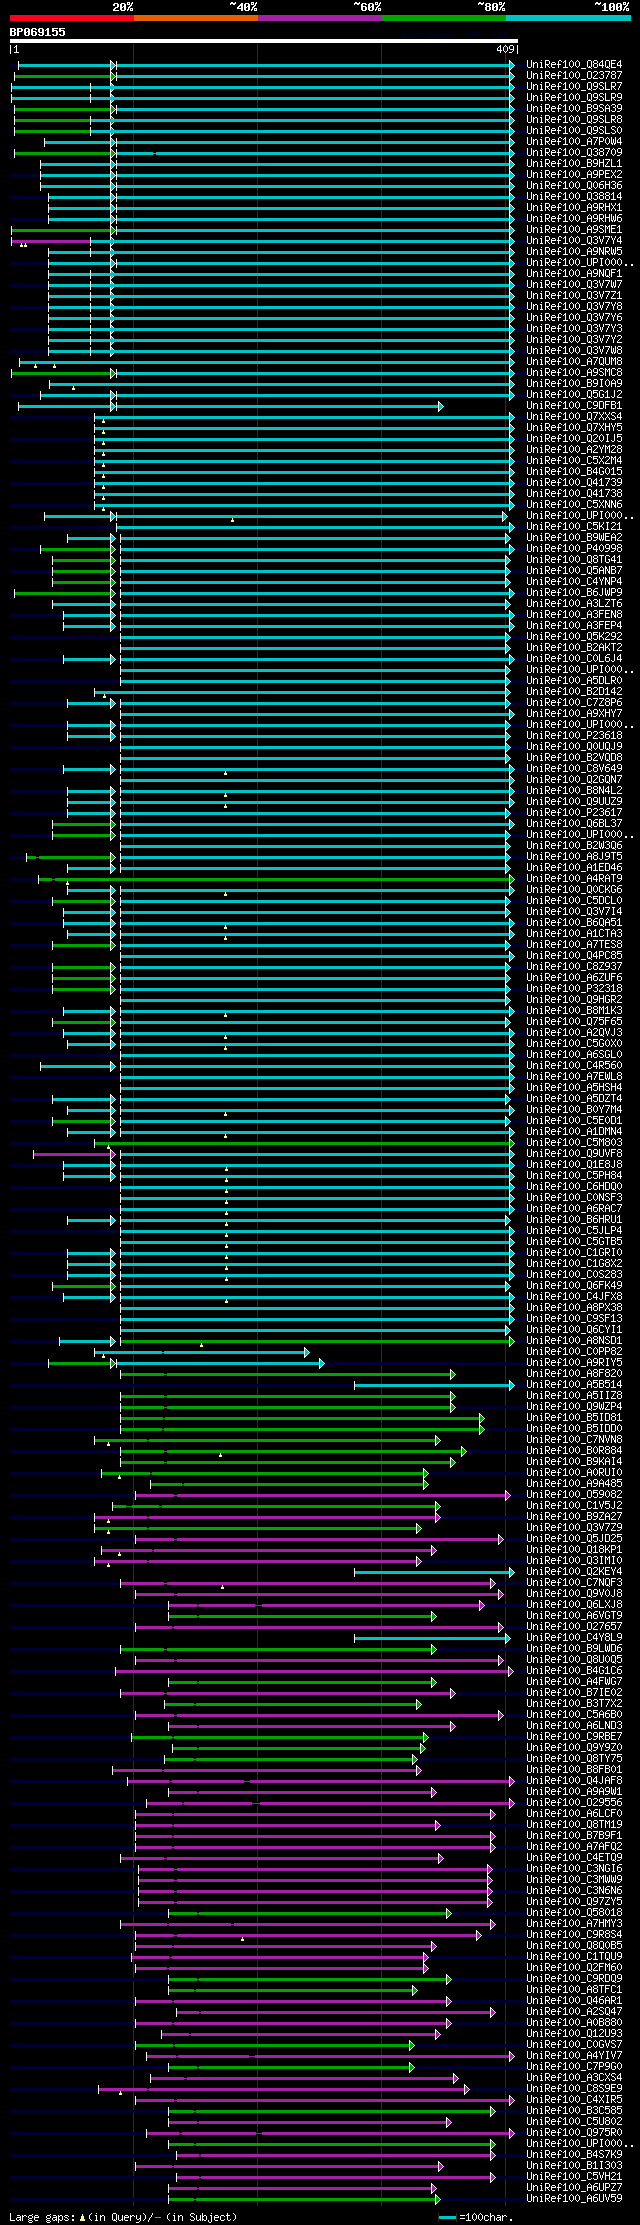Select hit label UniRef100_C9DFB1
The height and width of the screenshot is (2225, 640).
[x=574, y=406]
